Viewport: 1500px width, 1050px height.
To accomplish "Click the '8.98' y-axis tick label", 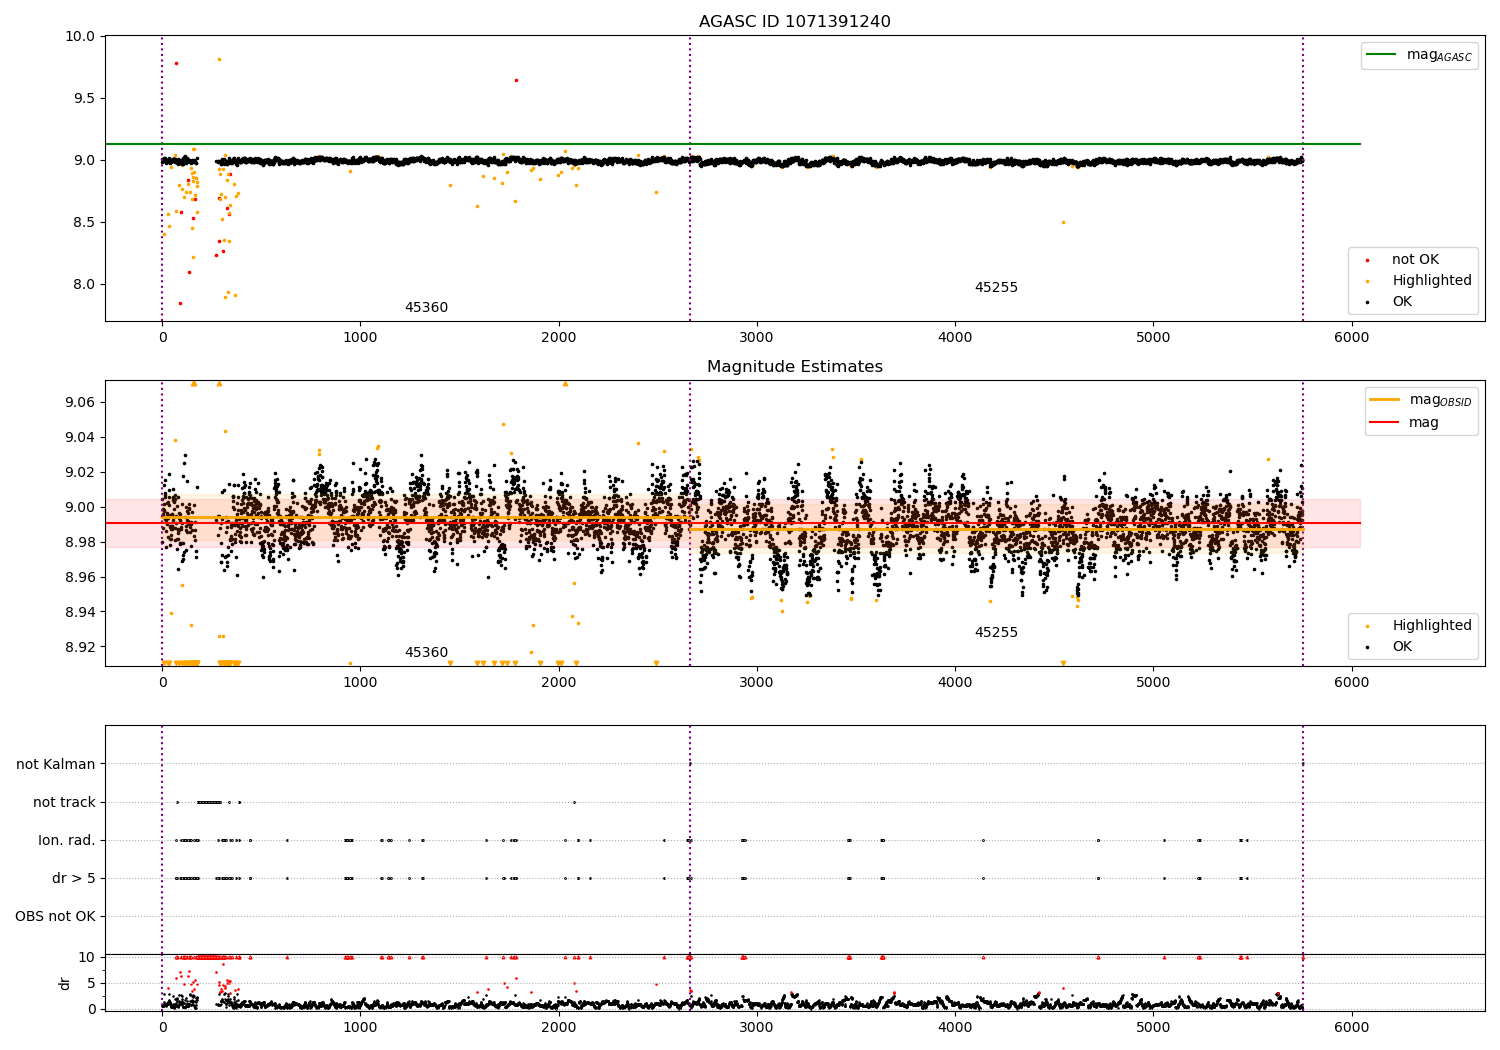I will [80, 542].
